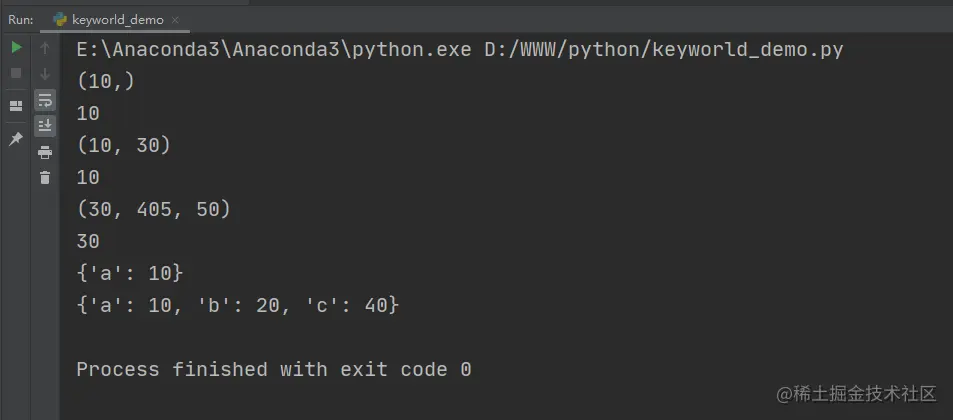Toggle Soft-Wrap for the console output
Image resolution: width=953 pixels, height=420 pixels.
45,100
